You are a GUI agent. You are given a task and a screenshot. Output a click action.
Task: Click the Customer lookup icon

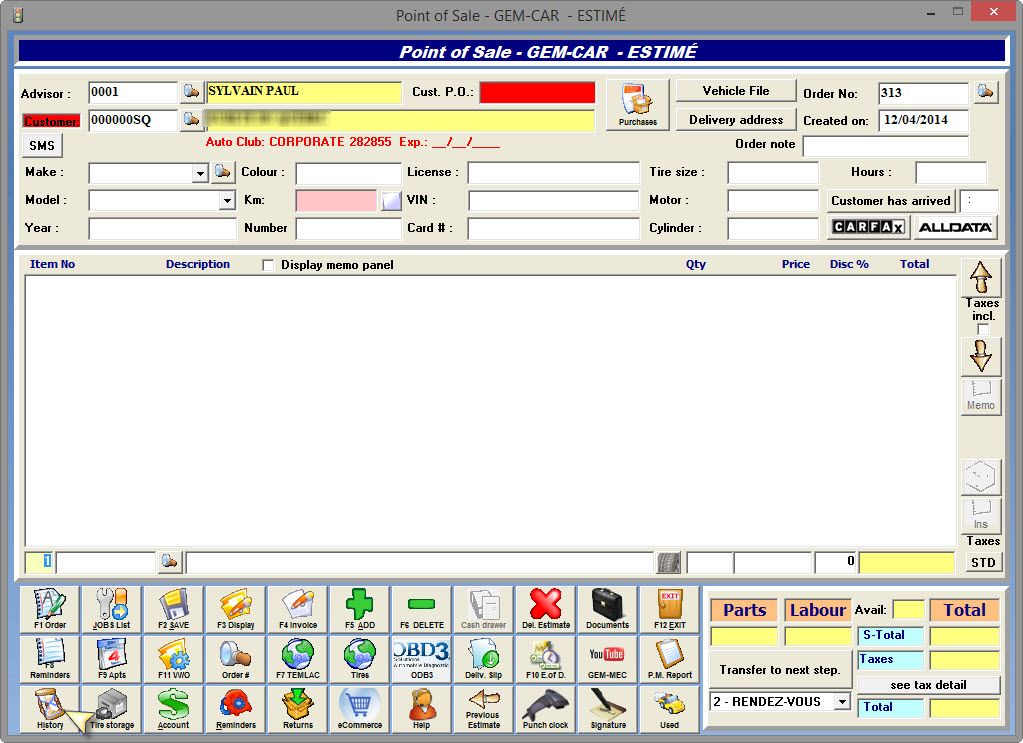pyautogui.click(x=191, y=119)
